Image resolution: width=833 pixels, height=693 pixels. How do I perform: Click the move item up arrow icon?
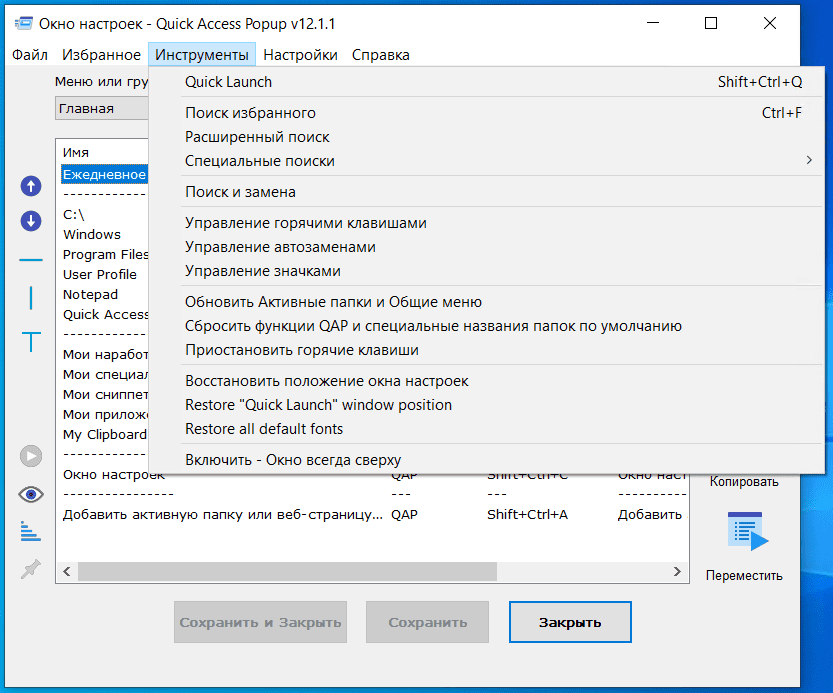coord(31,186)
